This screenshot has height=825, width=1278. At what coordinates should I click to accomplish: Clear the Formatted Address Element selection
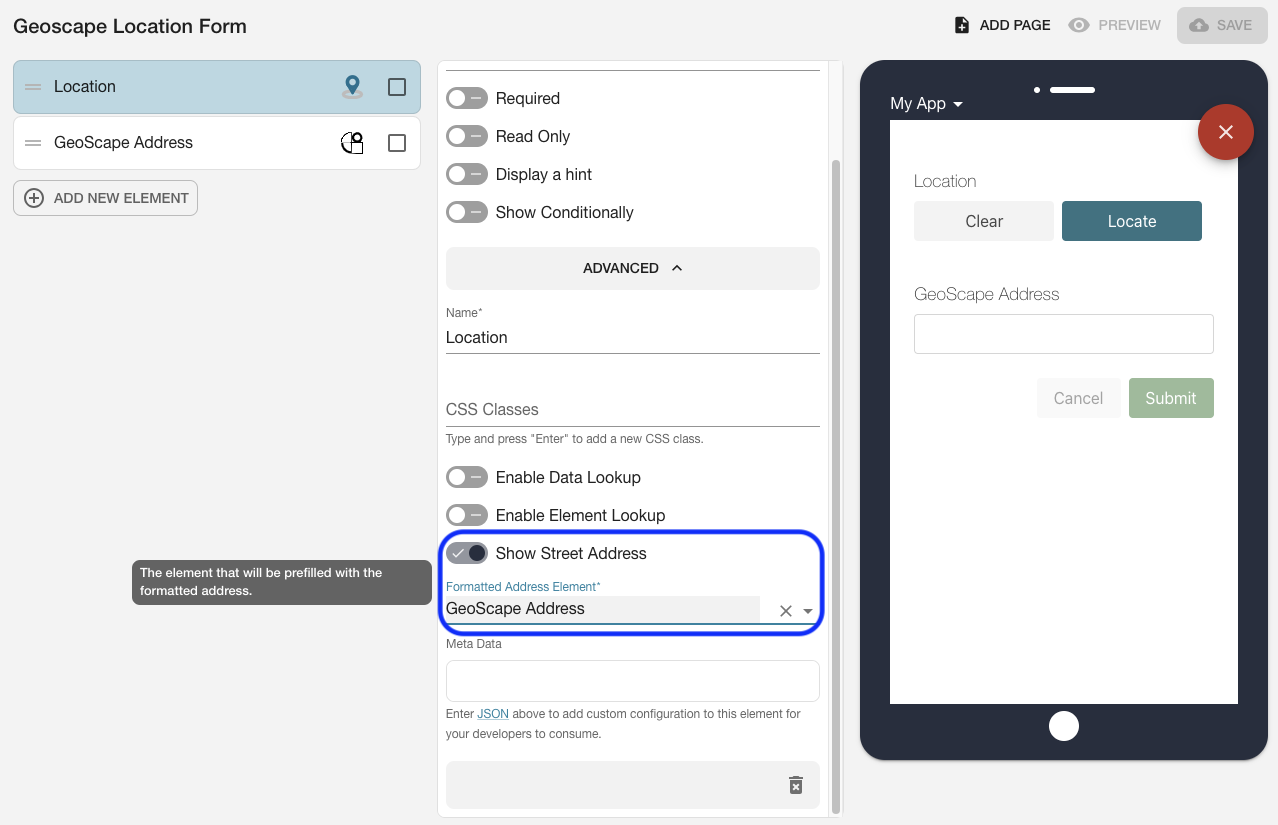point(786,611)
